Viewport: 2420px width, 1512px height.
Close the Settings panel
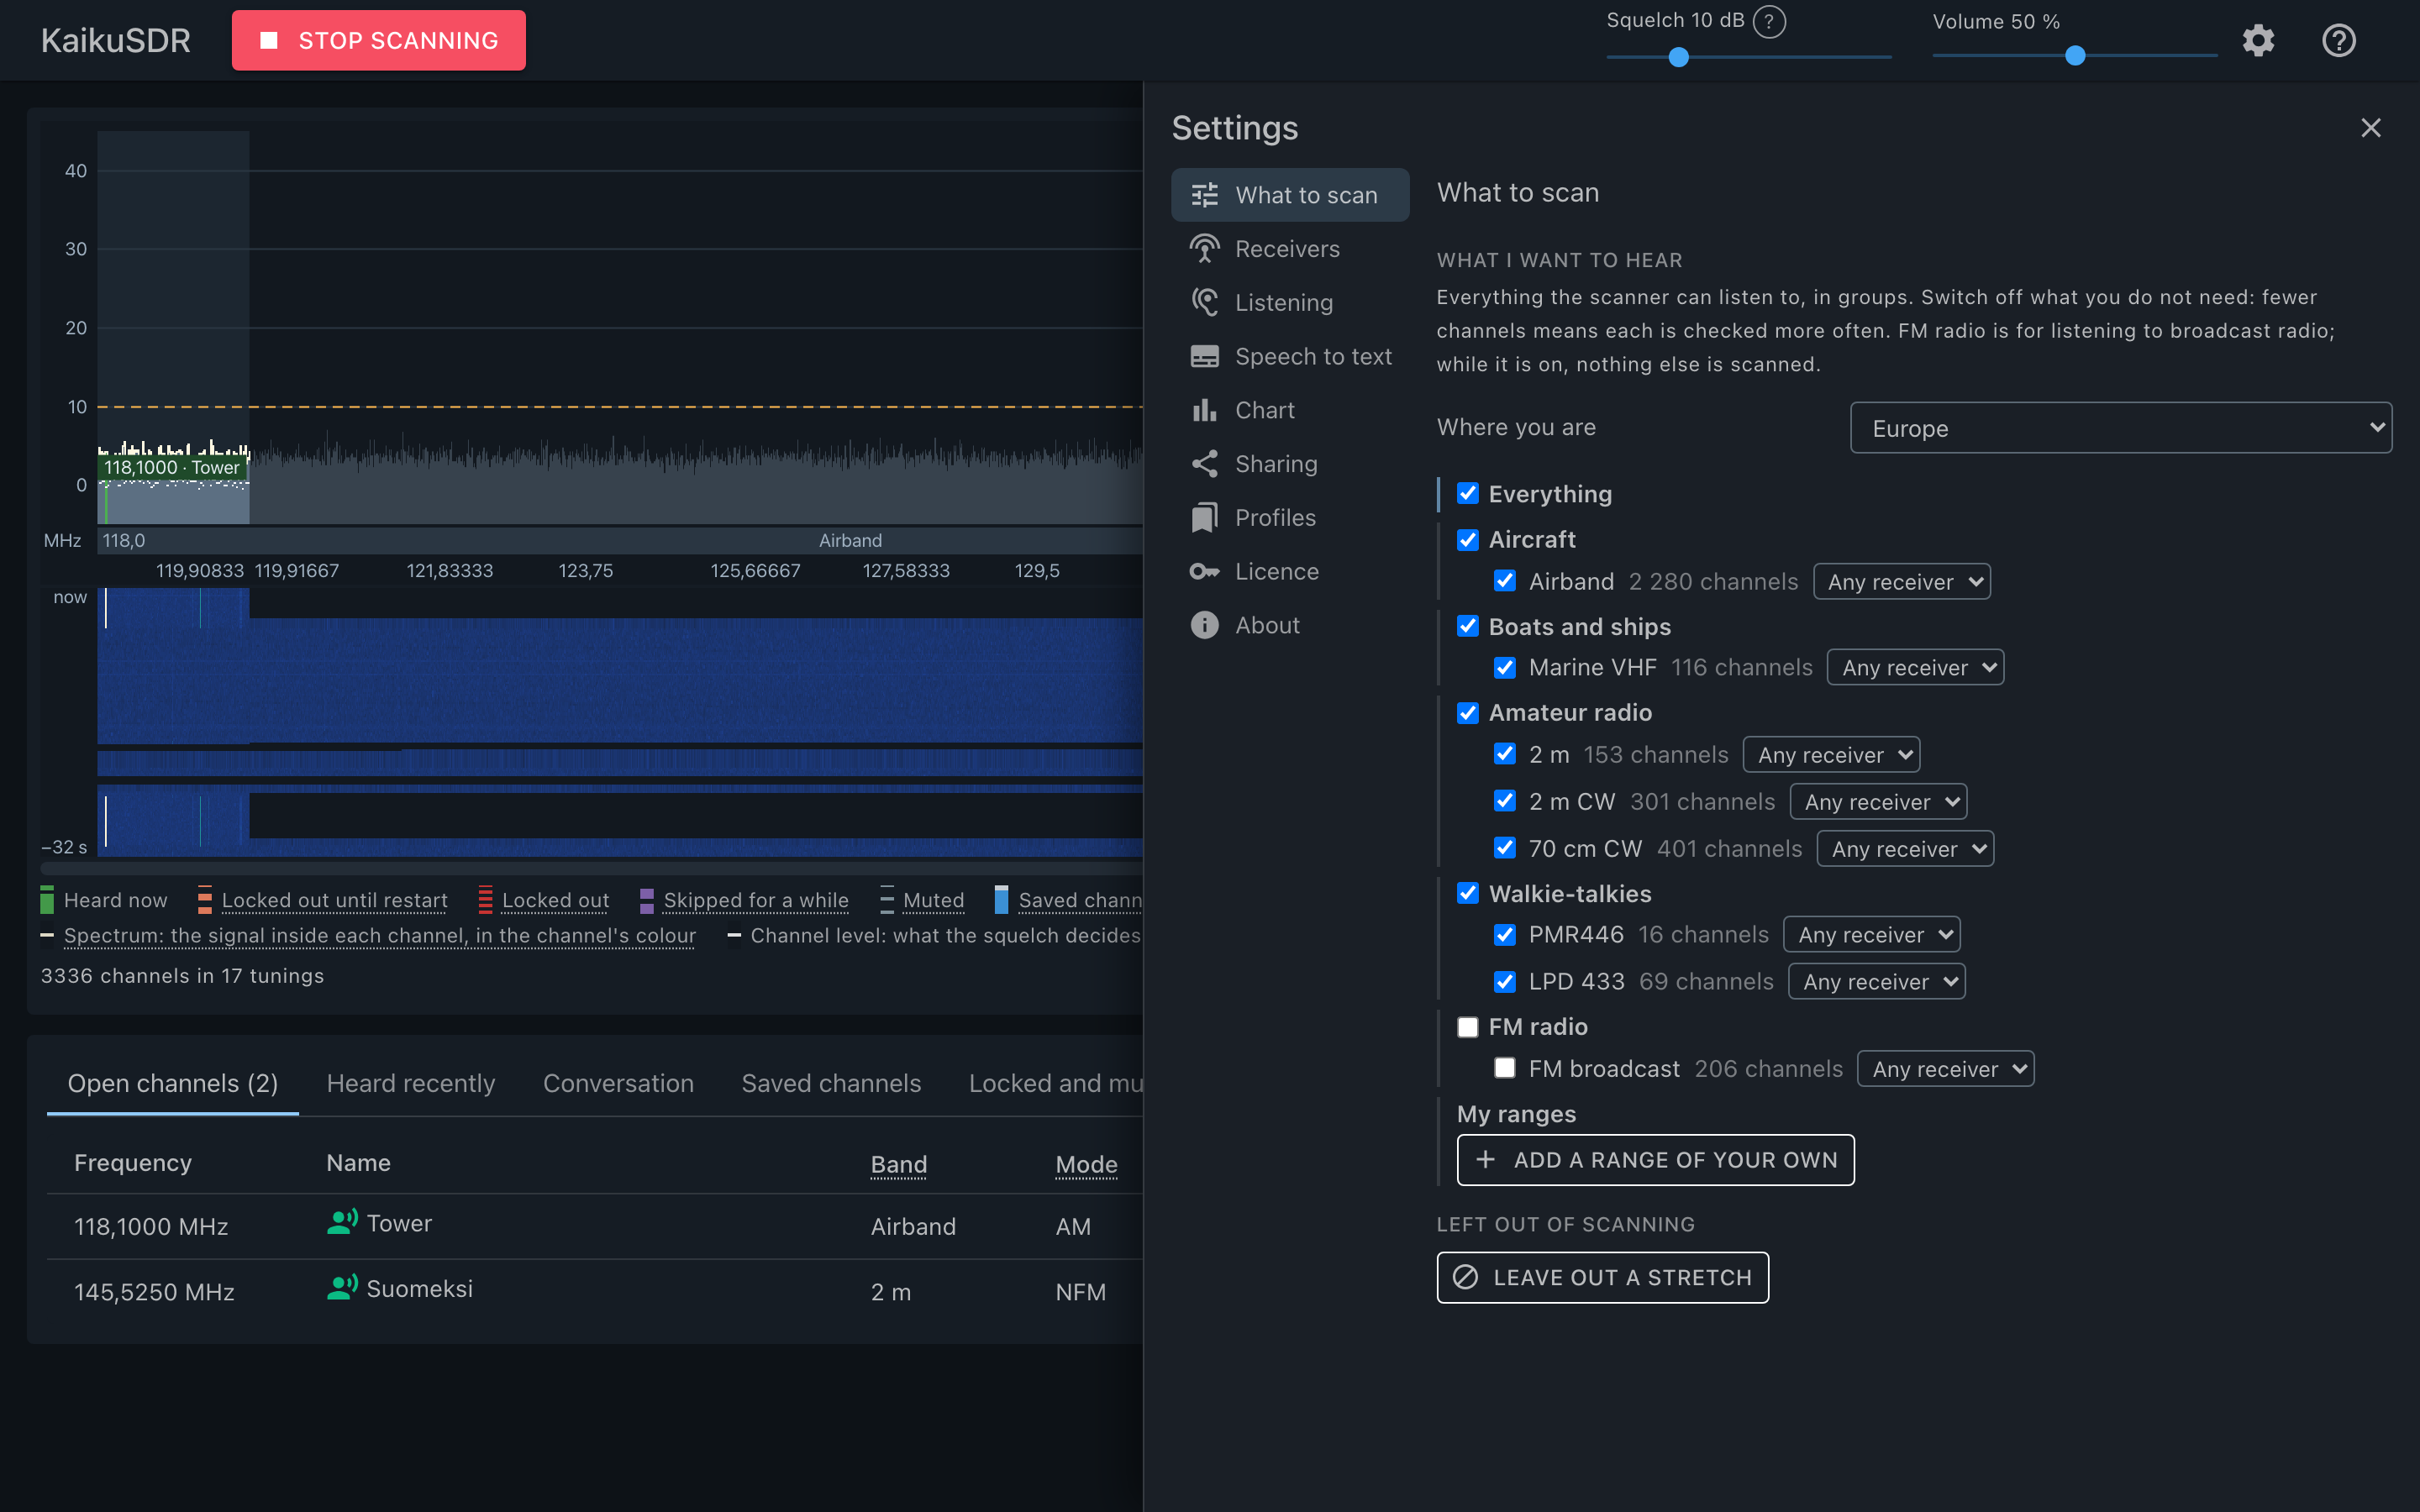2370,128
